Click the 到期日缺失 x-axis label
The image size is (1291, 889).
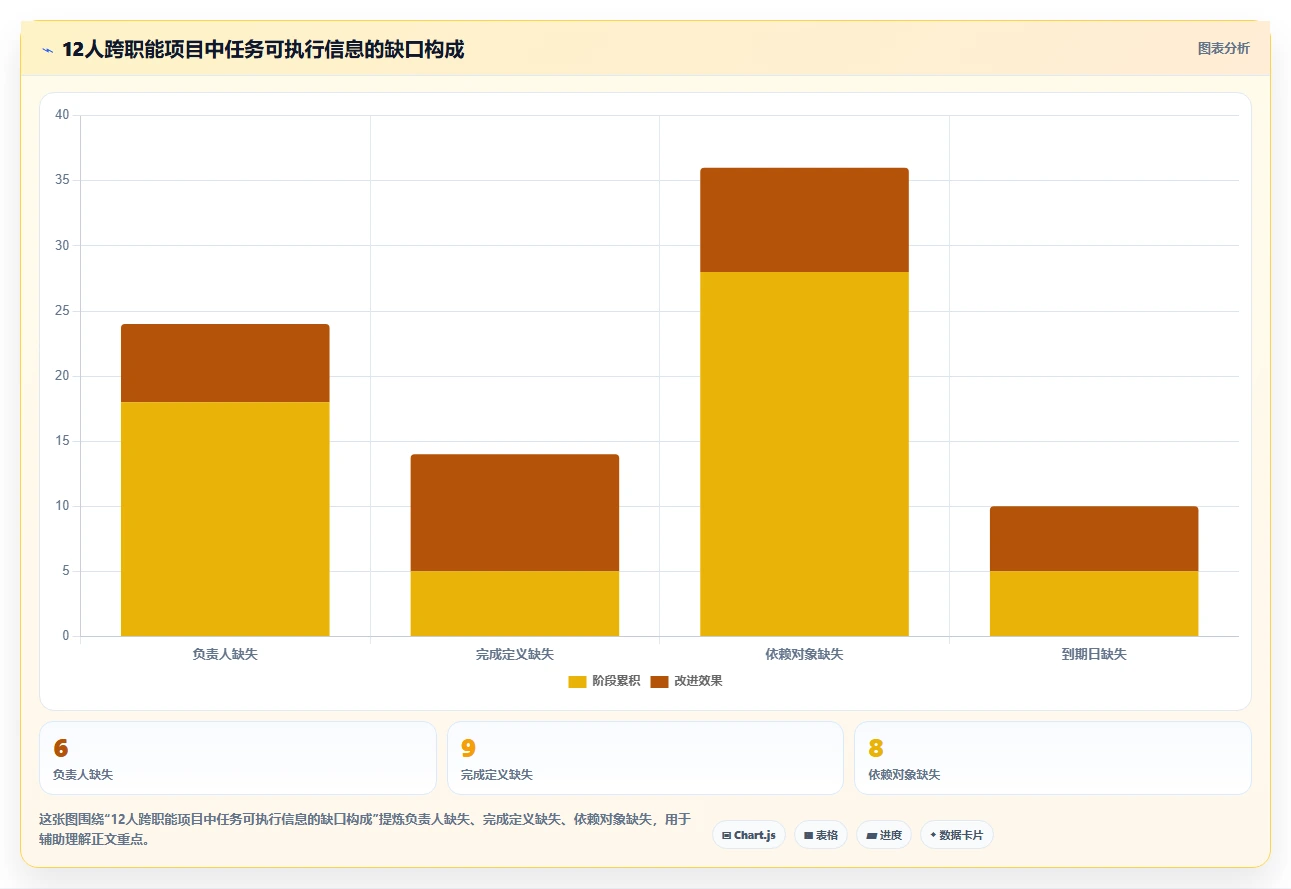(x=1094, y=655)
